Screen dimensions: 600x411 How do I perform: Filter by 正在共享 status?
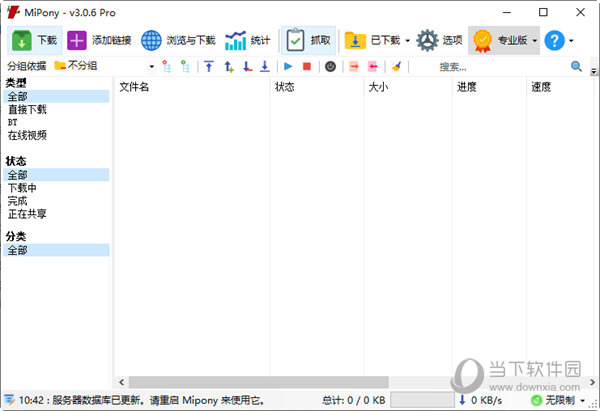pyautogui.click(x=27, y=214)
